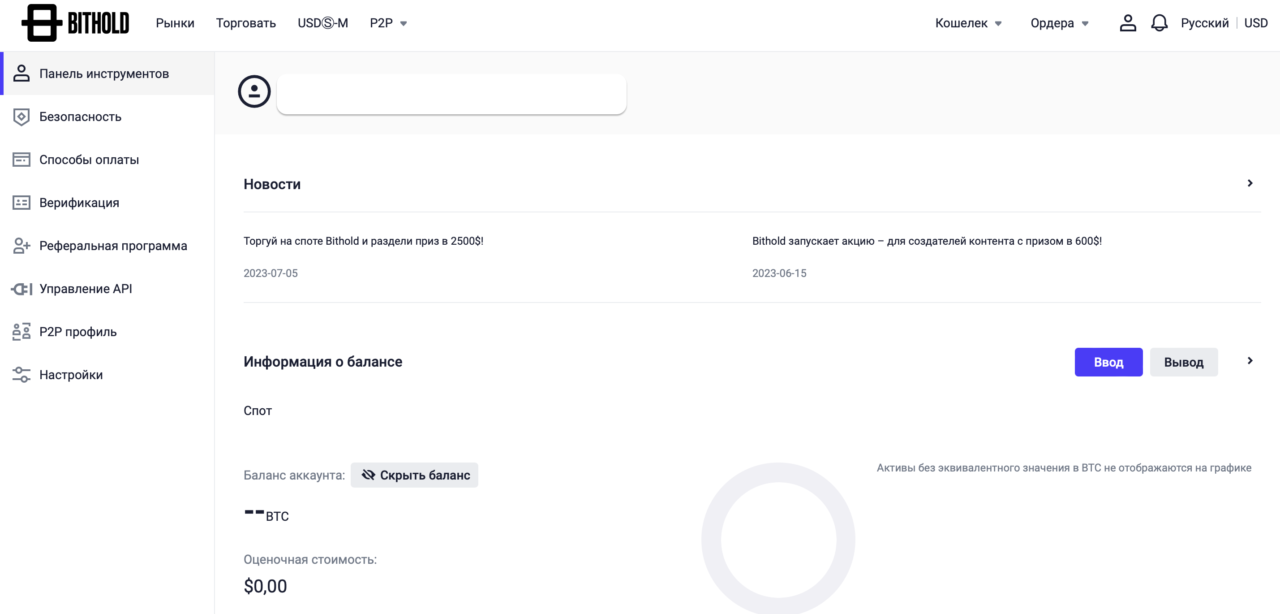Expand the P2P dropdown menu
Screen dimensions: 1280x614
point(389,23)
